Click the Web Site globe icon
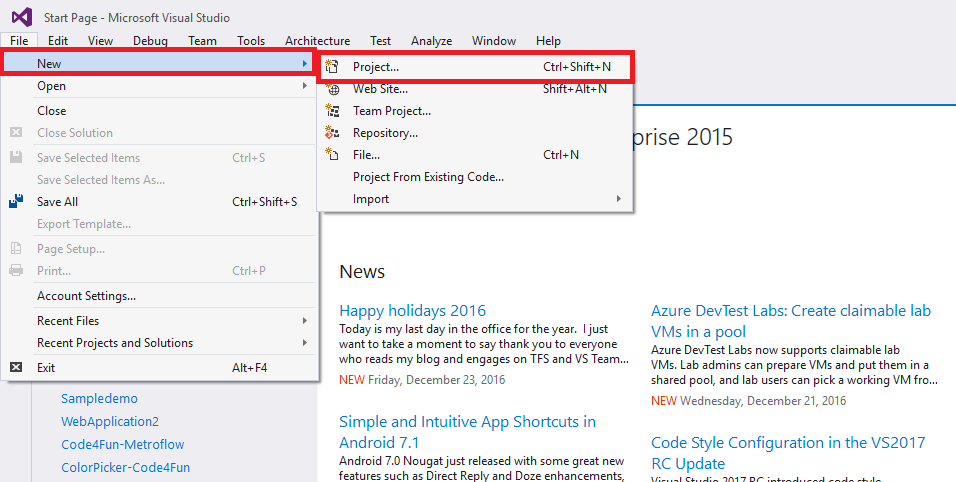The image size is (956, 482). pyautogui.click(x=332, y=89)
